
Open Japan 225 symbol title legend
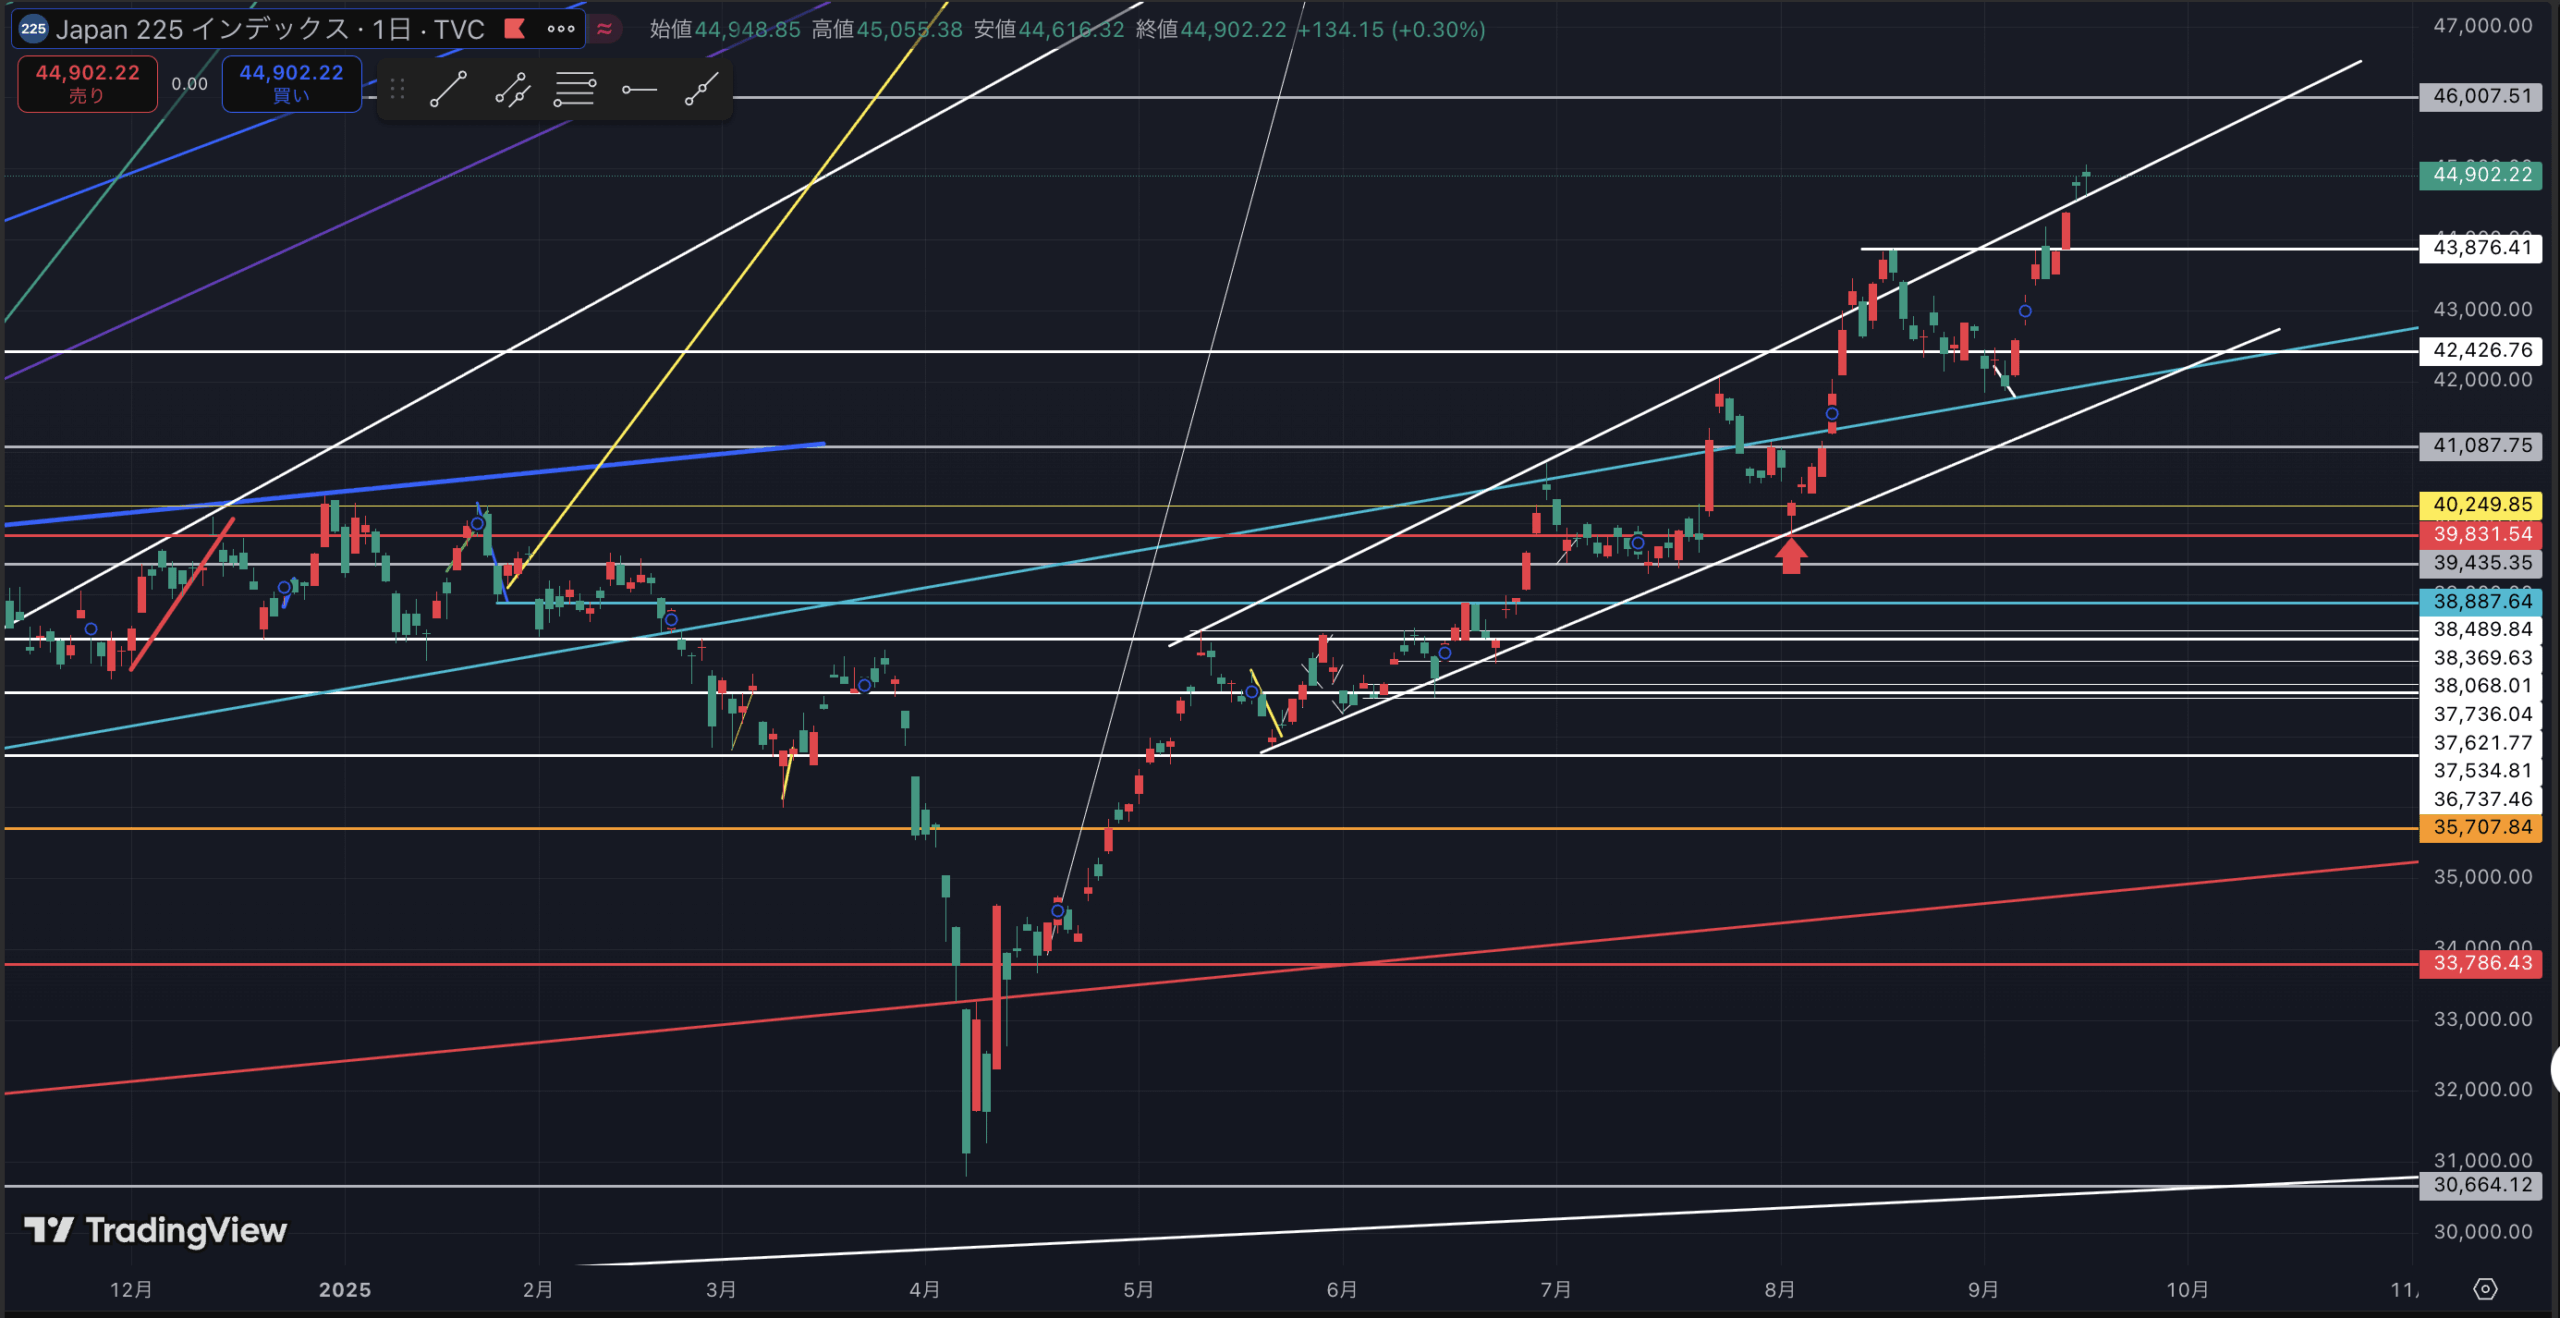pyautogui.click(x=270, y=29)
